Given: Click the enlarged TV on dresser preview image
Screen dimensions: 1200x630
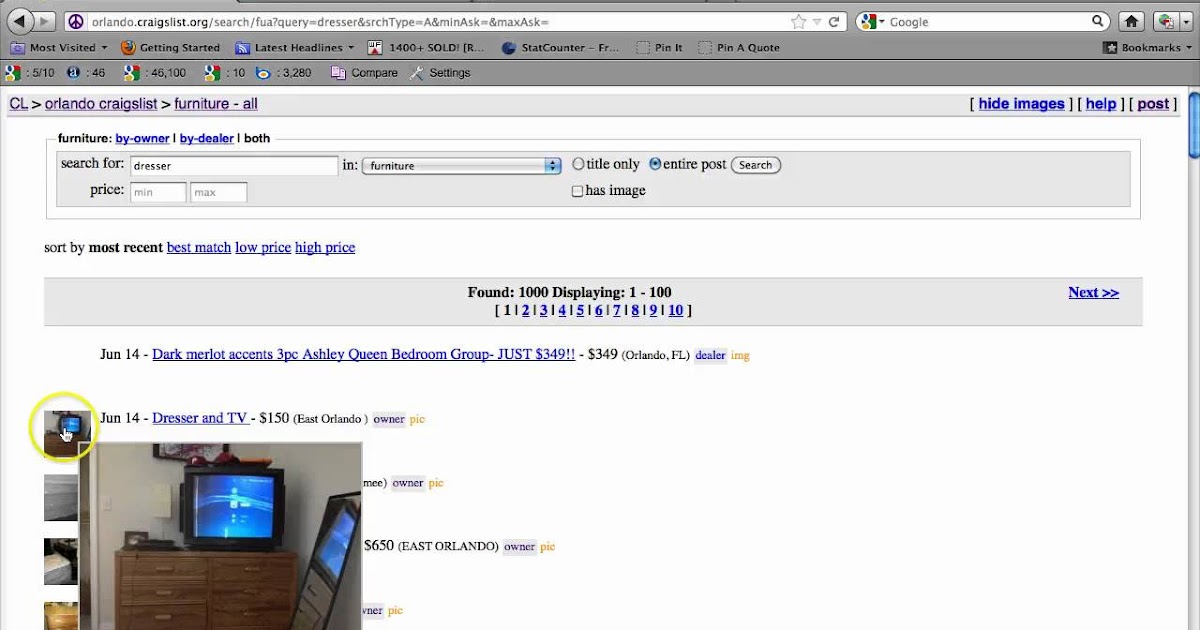Looking at the screenshot, I should (221, 536).
